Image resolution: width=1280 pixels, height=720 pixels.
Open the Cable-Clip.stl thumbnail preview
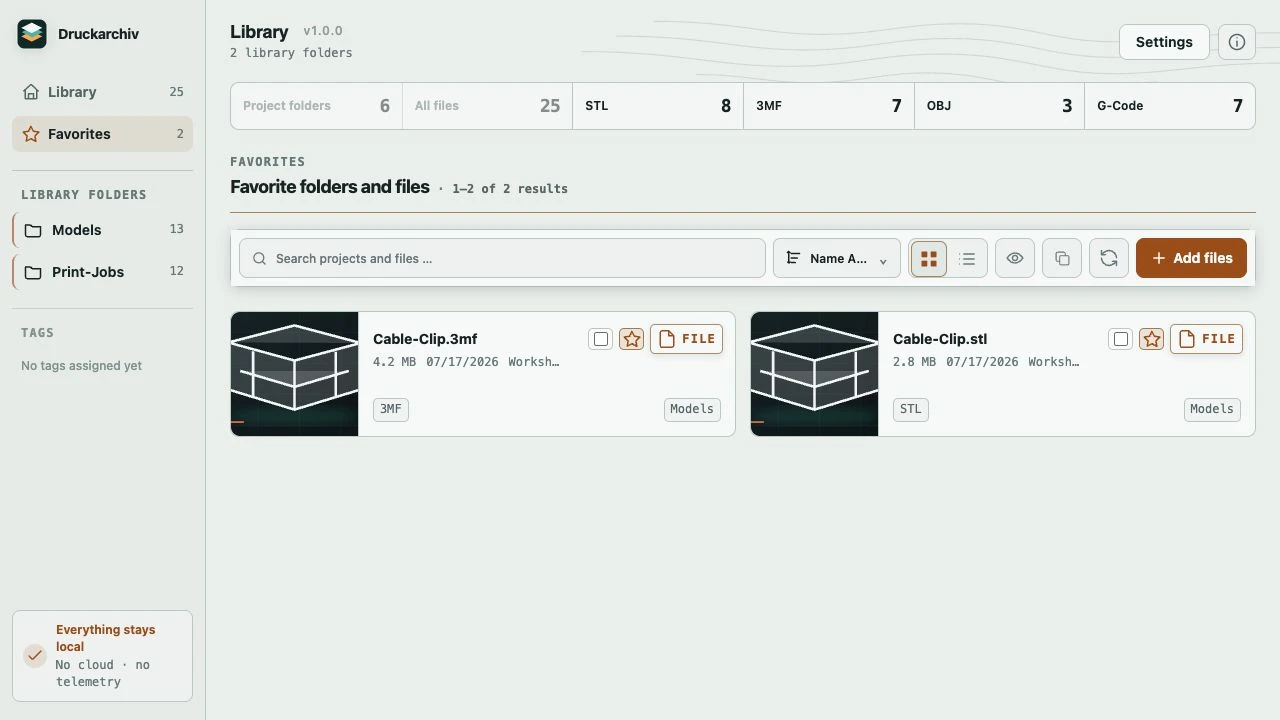[815, 374]
